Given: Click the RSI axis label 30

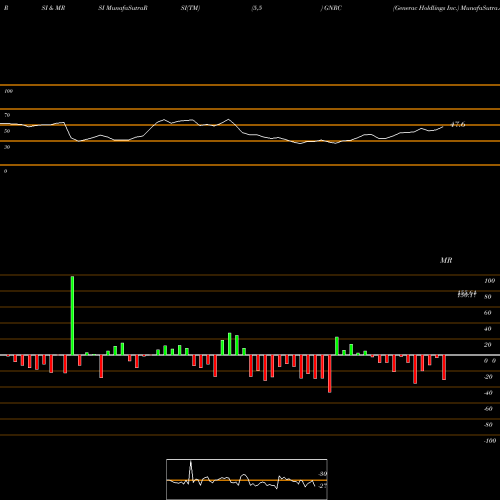Looking at the screenshot, I should [x=7, y=147].
